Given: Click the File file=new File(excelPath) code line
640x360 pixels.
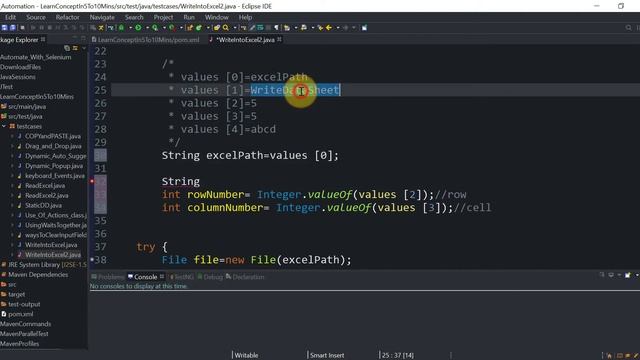Looking at the screenshot, I should pos(256,260).
